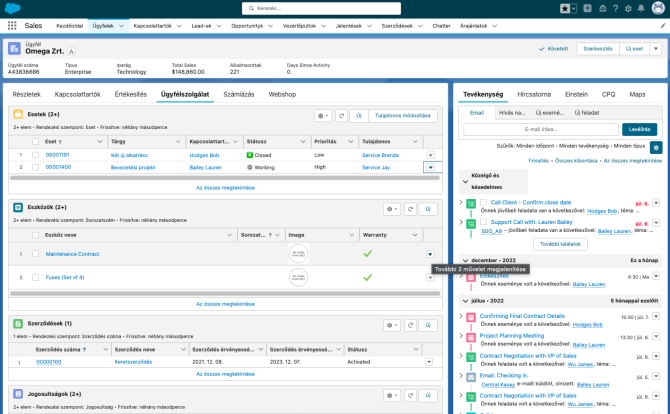The height and width of the screenshot is (414, 670).
Task: Switch to the Kapcsolattartók tab
Action: tap(79, 93)
